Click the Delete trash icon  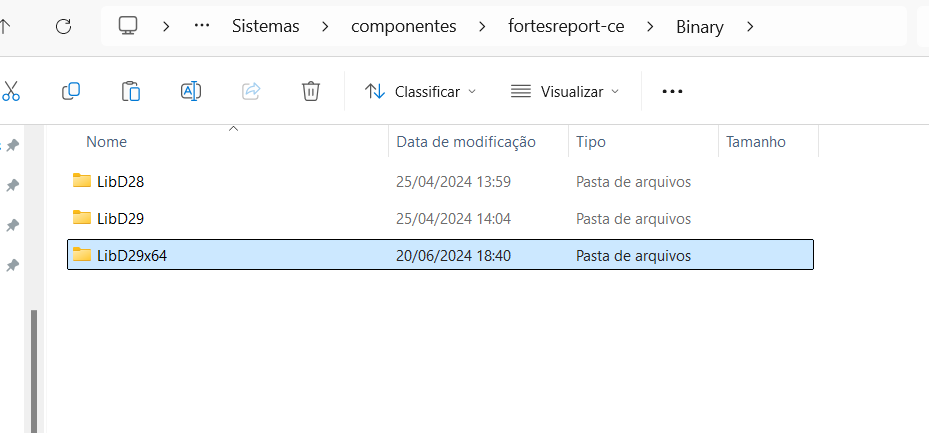311,91
